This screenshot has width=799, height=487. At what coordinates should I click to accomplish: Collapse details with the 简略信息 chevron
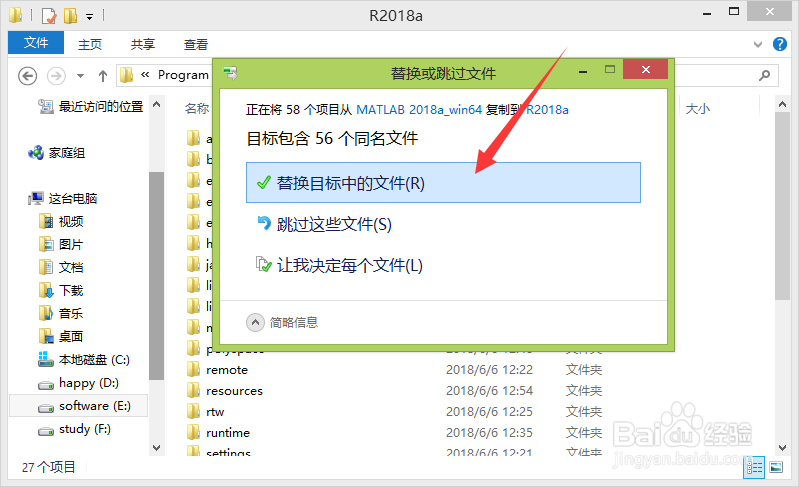pyautogui.click(x=255, y=322)
